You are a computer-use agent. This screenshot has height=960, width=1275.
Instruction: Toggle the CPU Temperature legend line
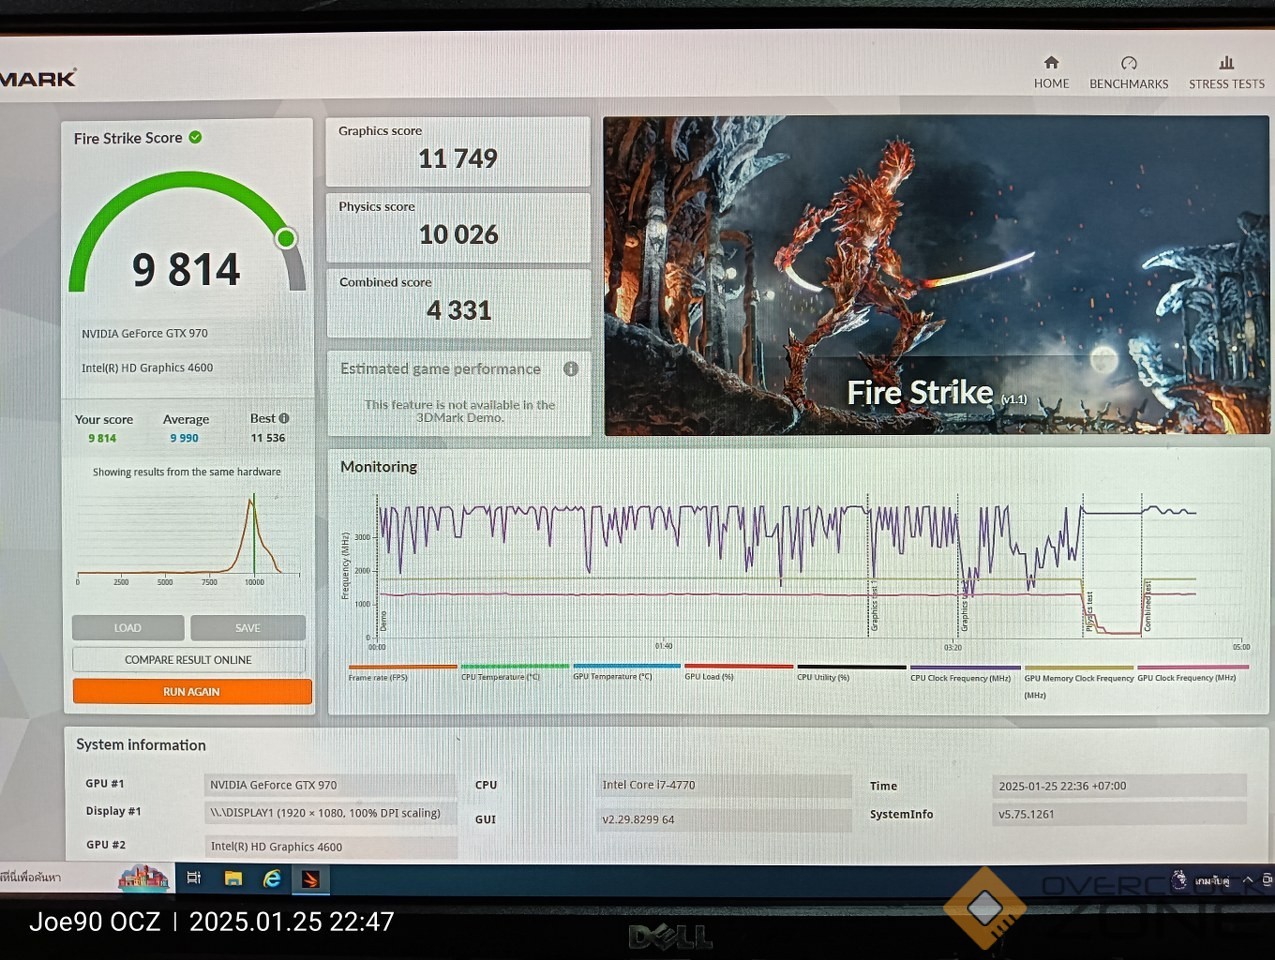coord(514,672)
